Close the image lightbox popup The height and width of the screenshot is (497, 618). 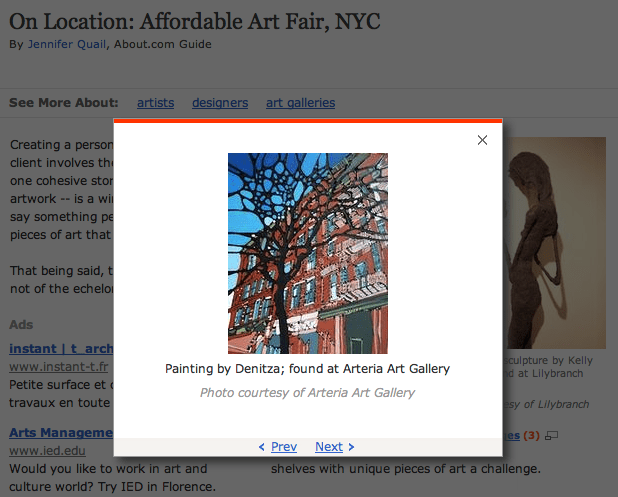pyautogui.click(x=482, y=140)
